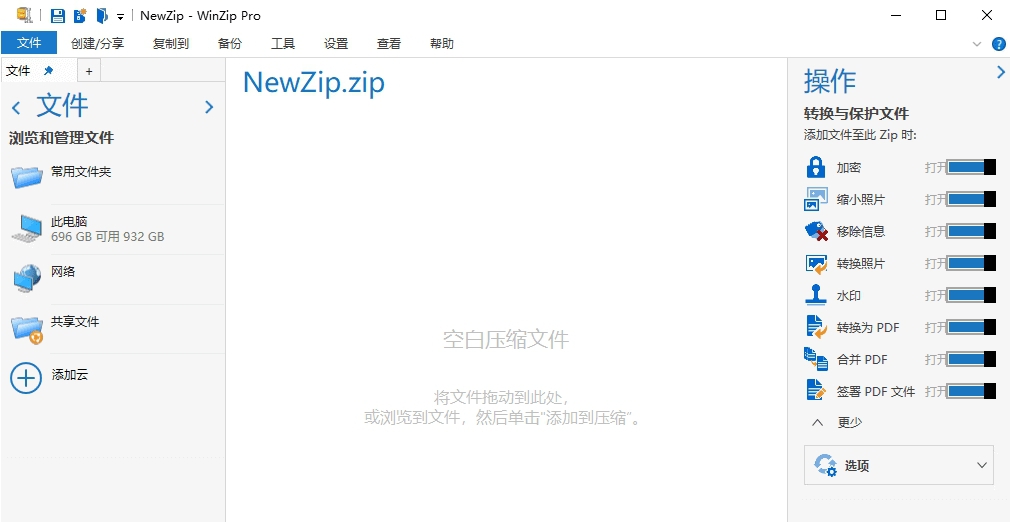Image resolution: width=1011 pixels, height=522 pixels.
Task: Select the 添加云 label
Action: (70, 374)
